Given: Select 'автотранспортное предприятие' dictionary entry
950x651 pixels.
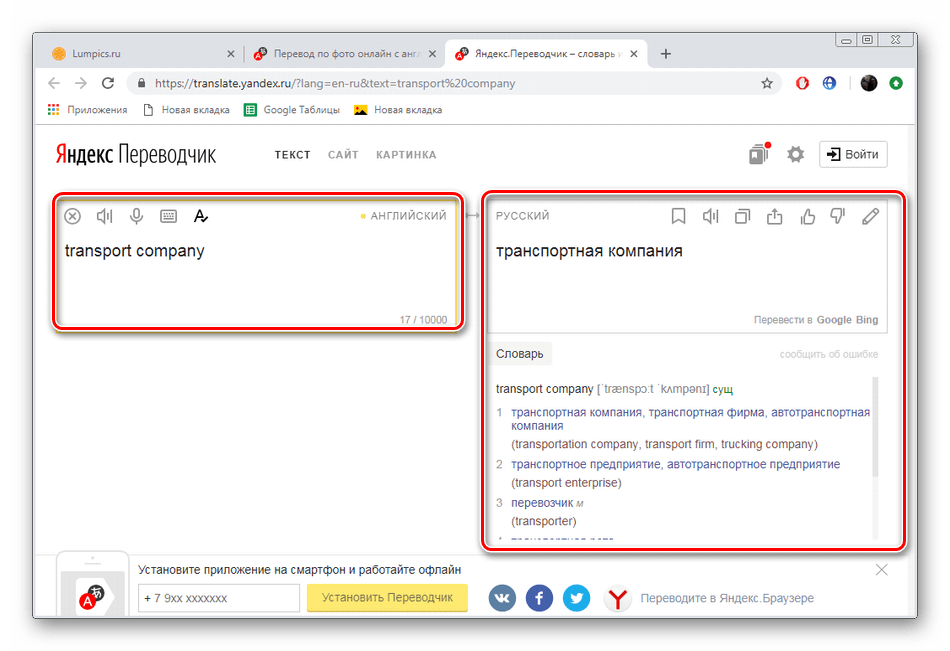Looking at the screenshot, I should (754, 464).
